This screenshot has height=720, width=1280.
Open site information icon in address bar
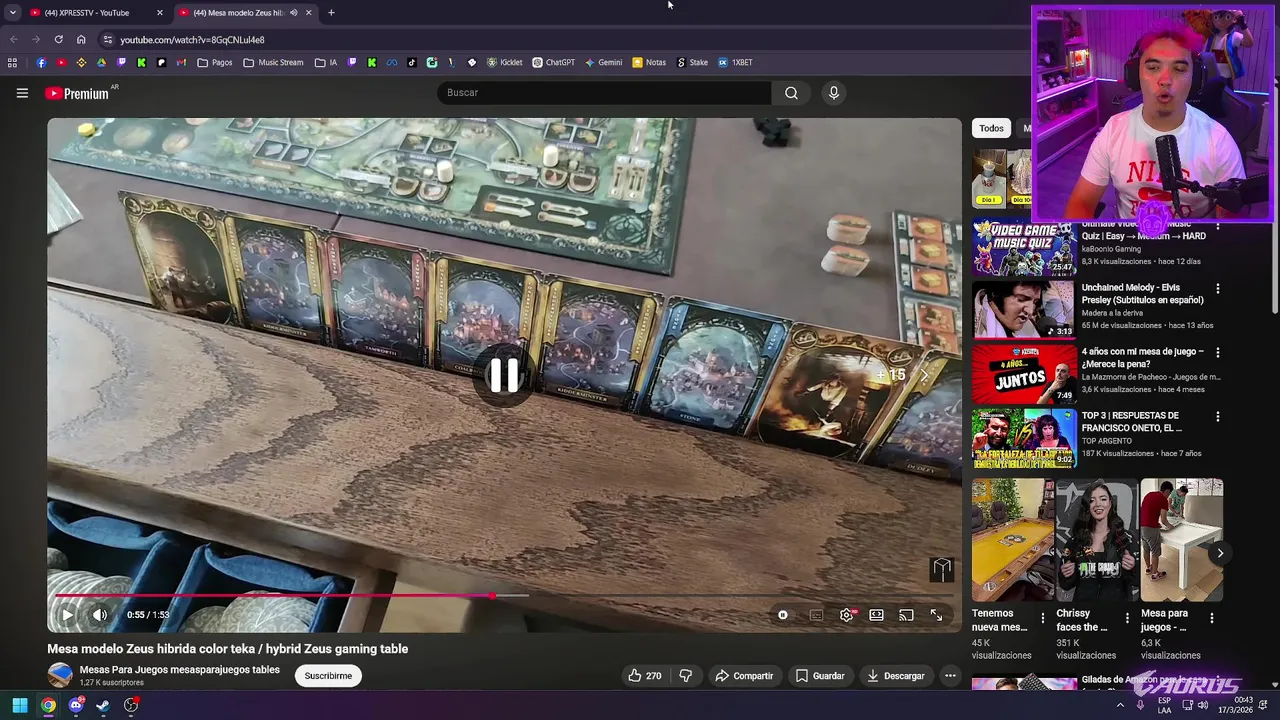pyautogui.click(x=107, y=40)
